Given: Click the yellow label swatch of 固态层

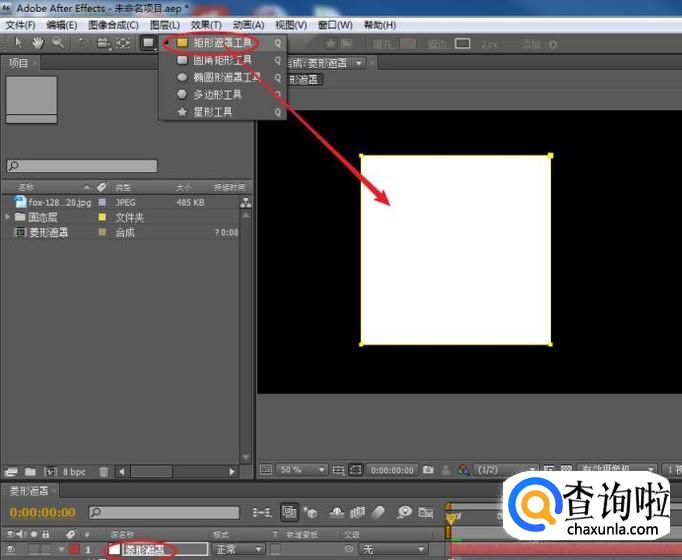Looking at the screenshot, I should 102,217.
